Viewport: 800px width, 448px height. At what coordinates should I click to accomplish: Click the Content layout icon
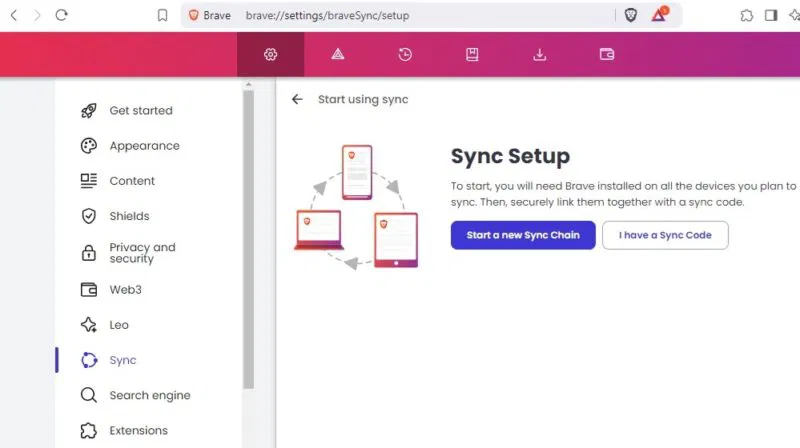click(x=89, y=181)
